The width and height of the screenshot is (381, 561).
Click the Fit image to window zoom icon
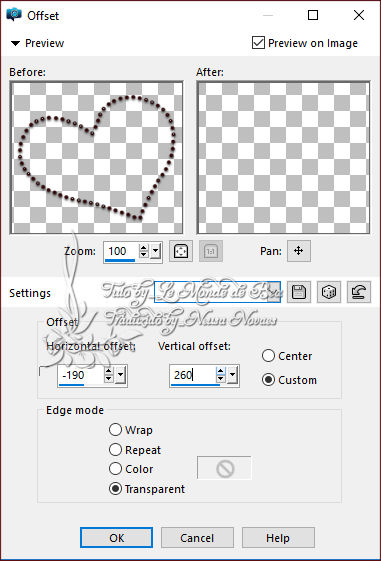click(x=181, y=251)
